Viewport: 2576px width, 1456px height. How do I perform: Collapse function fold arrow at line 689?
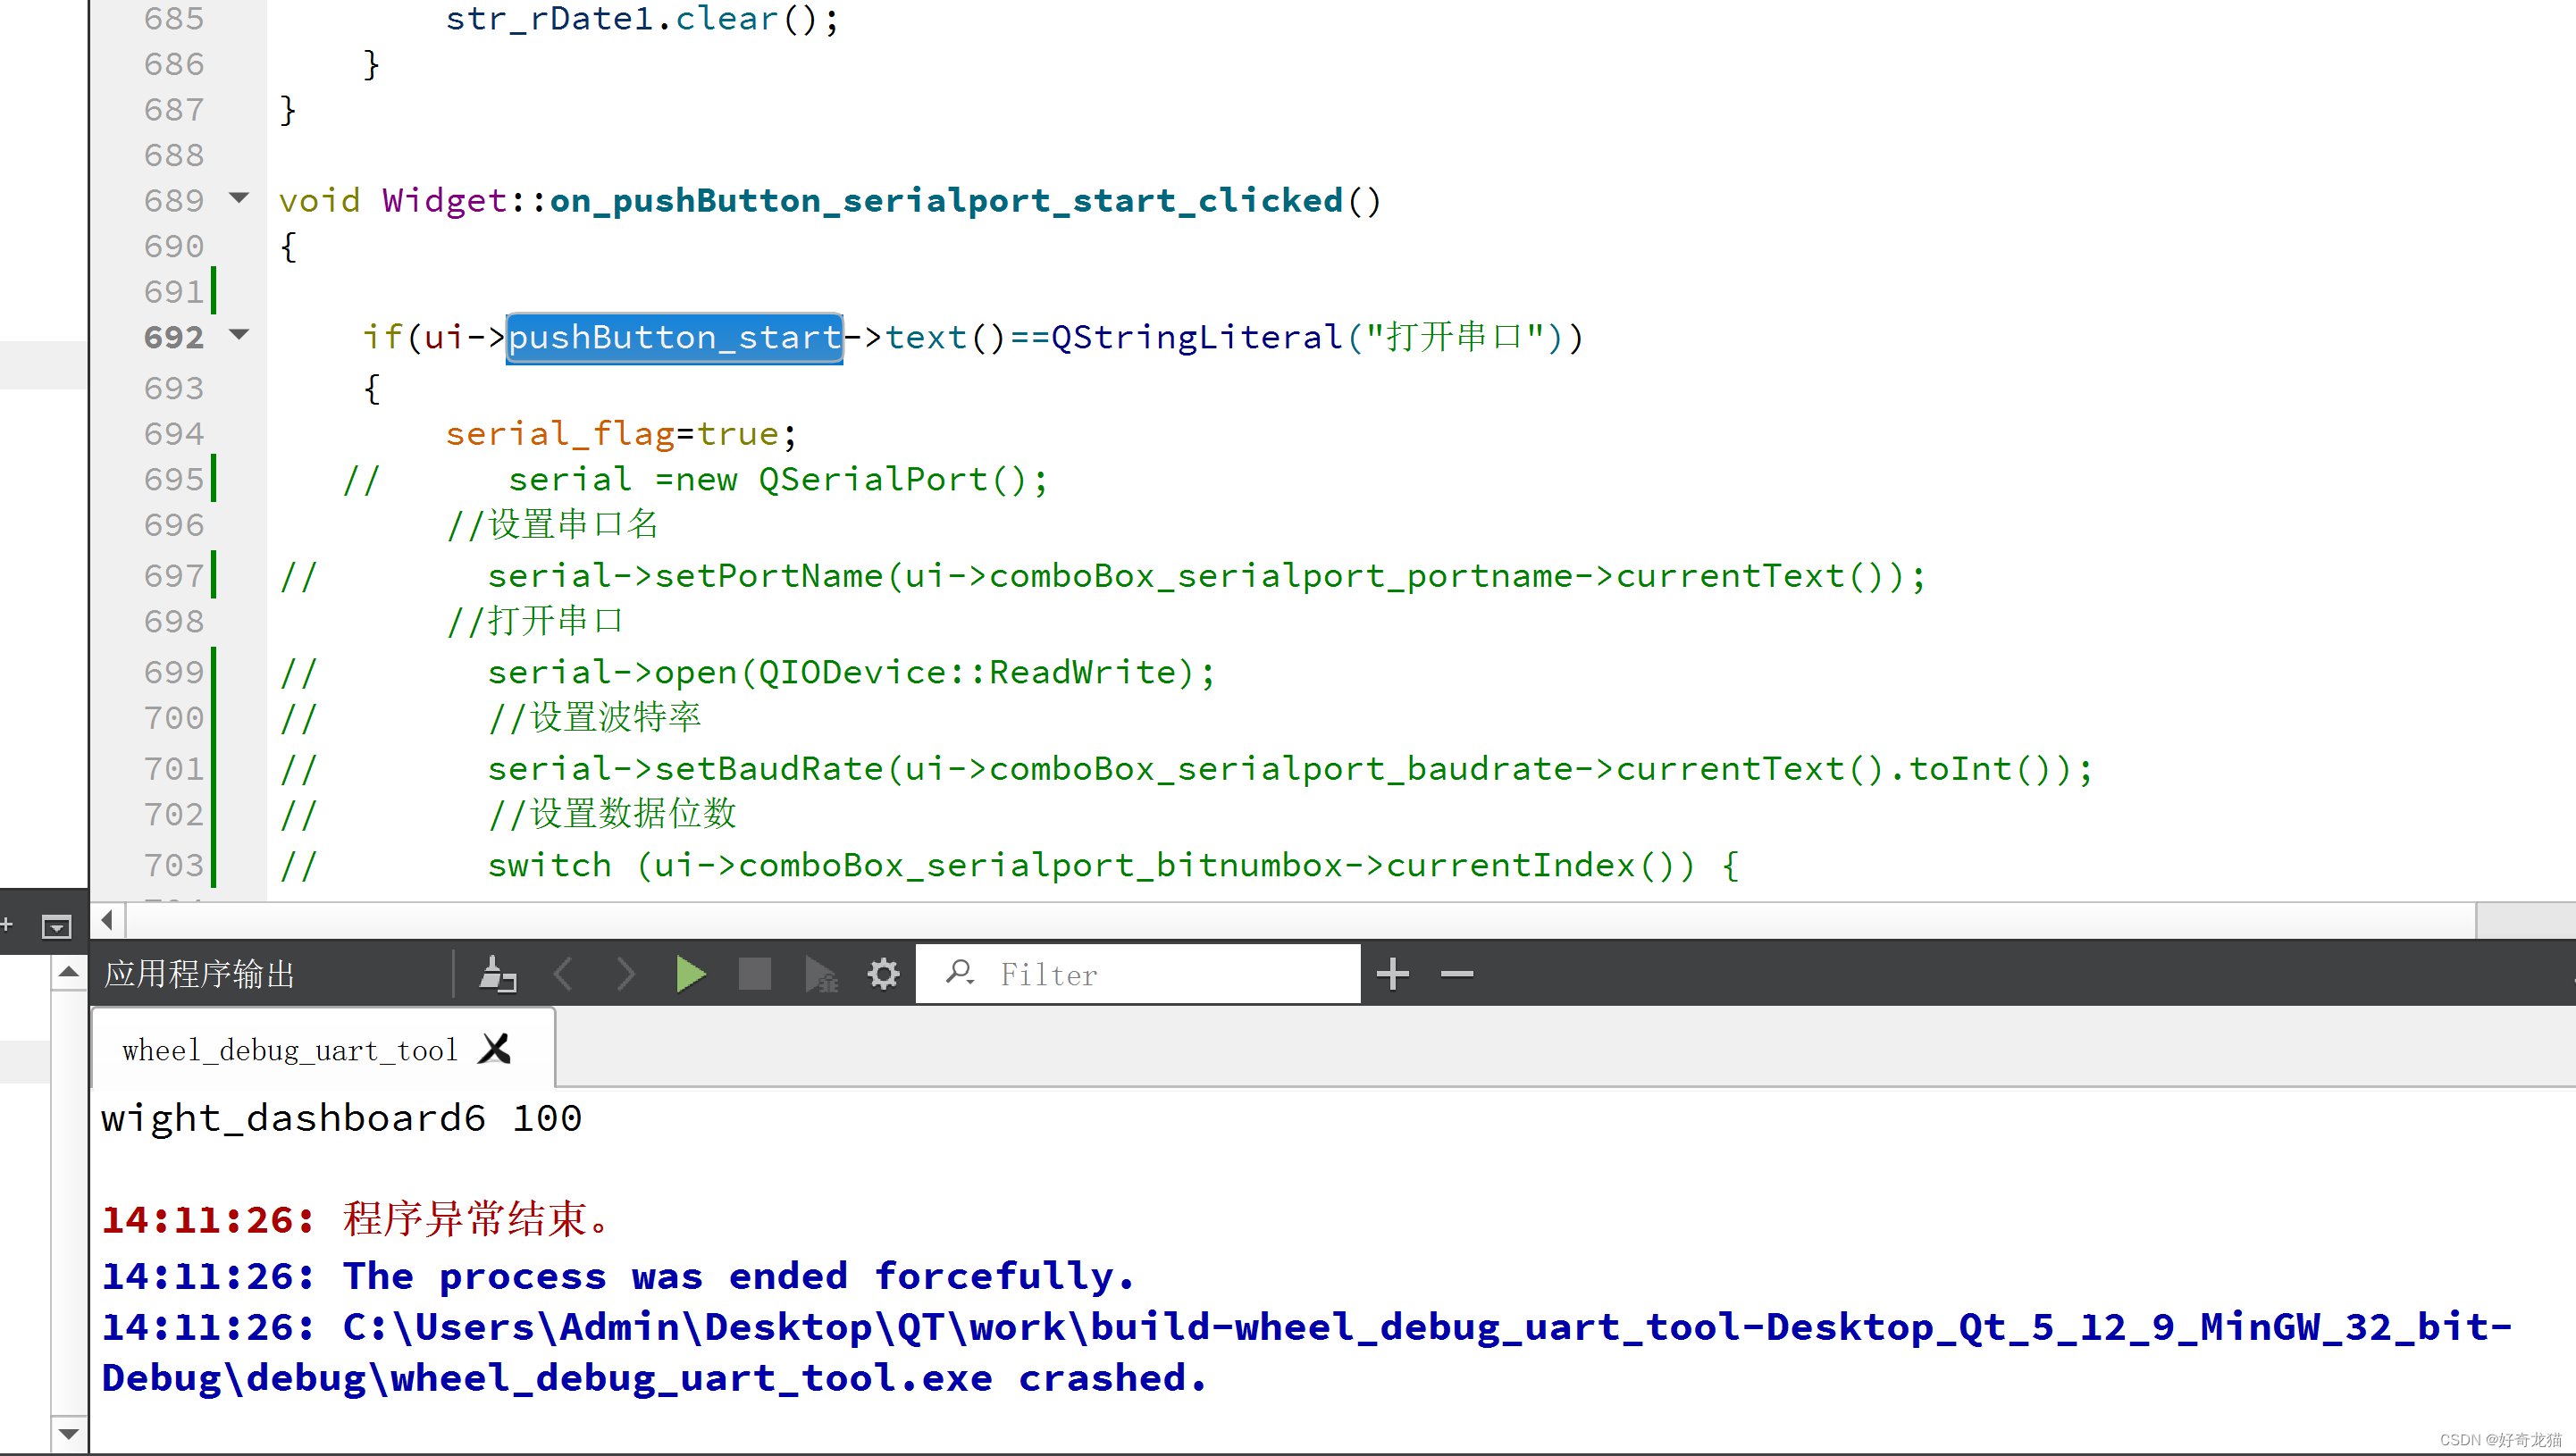tap(239, 198)
